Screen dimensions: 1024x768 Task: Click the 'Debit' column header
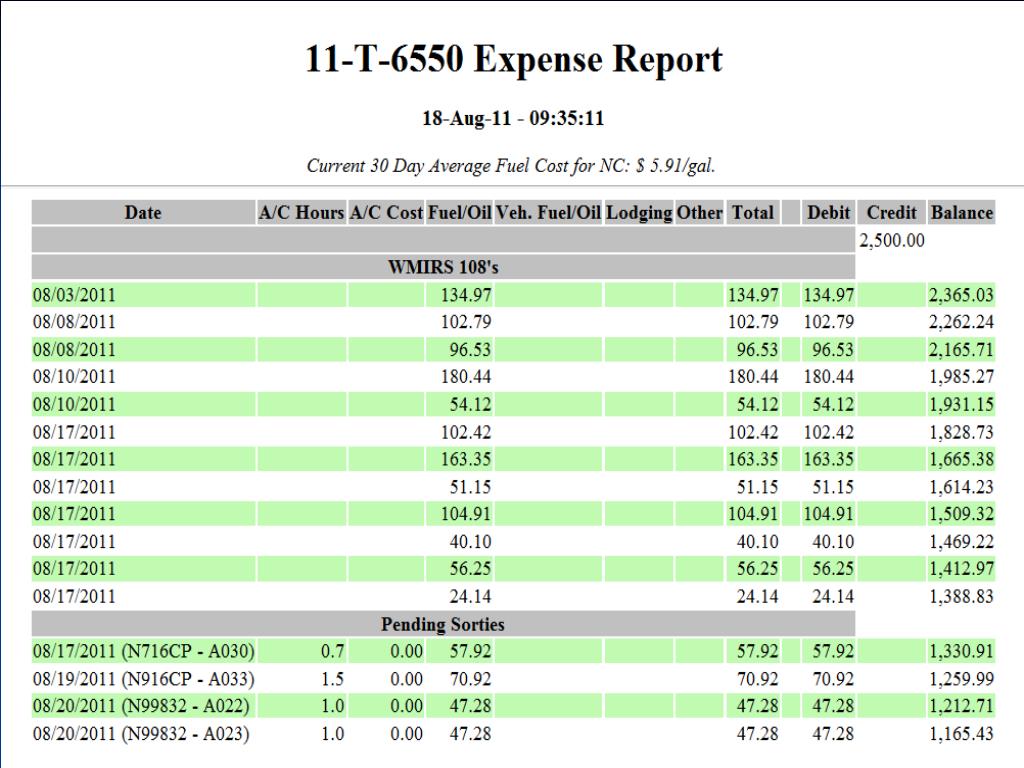(x=828, y=212)
